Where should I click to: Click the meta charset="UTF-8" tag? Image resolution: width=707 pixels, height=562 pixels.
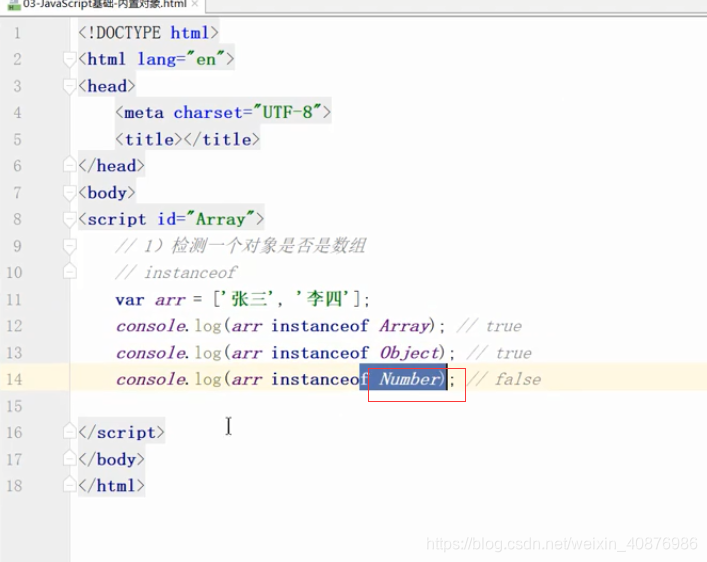click(223, 112)
